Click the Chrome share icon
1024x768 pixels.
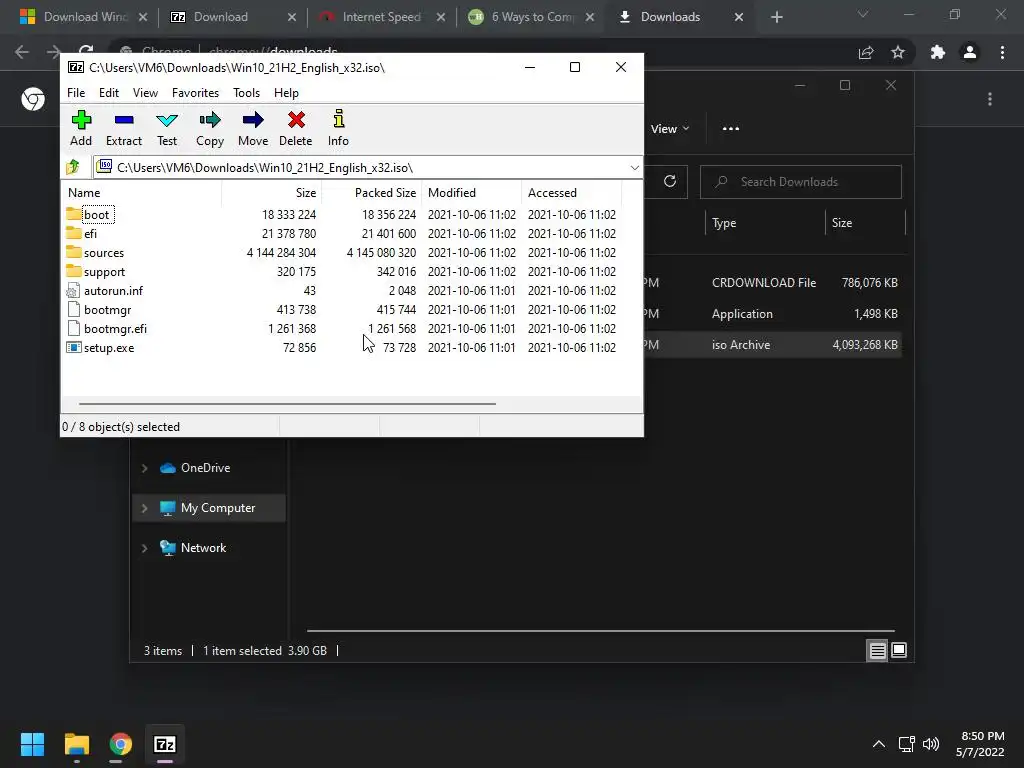(x=866, y=52)
